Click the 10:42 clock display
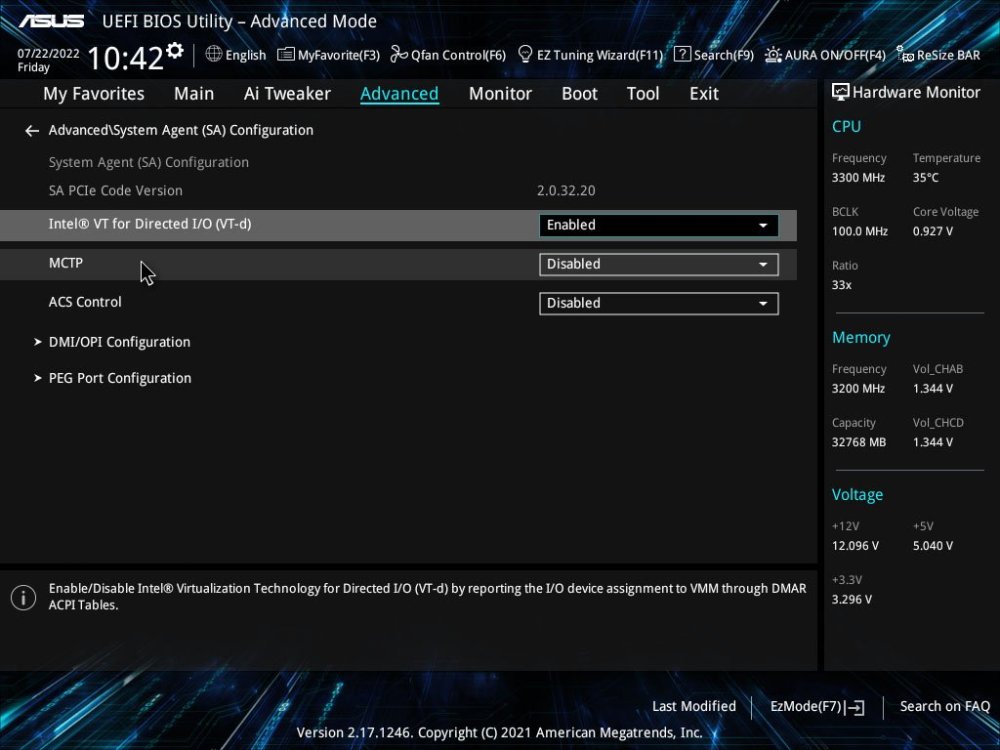 pyautogui.click(x=125, y=58)
